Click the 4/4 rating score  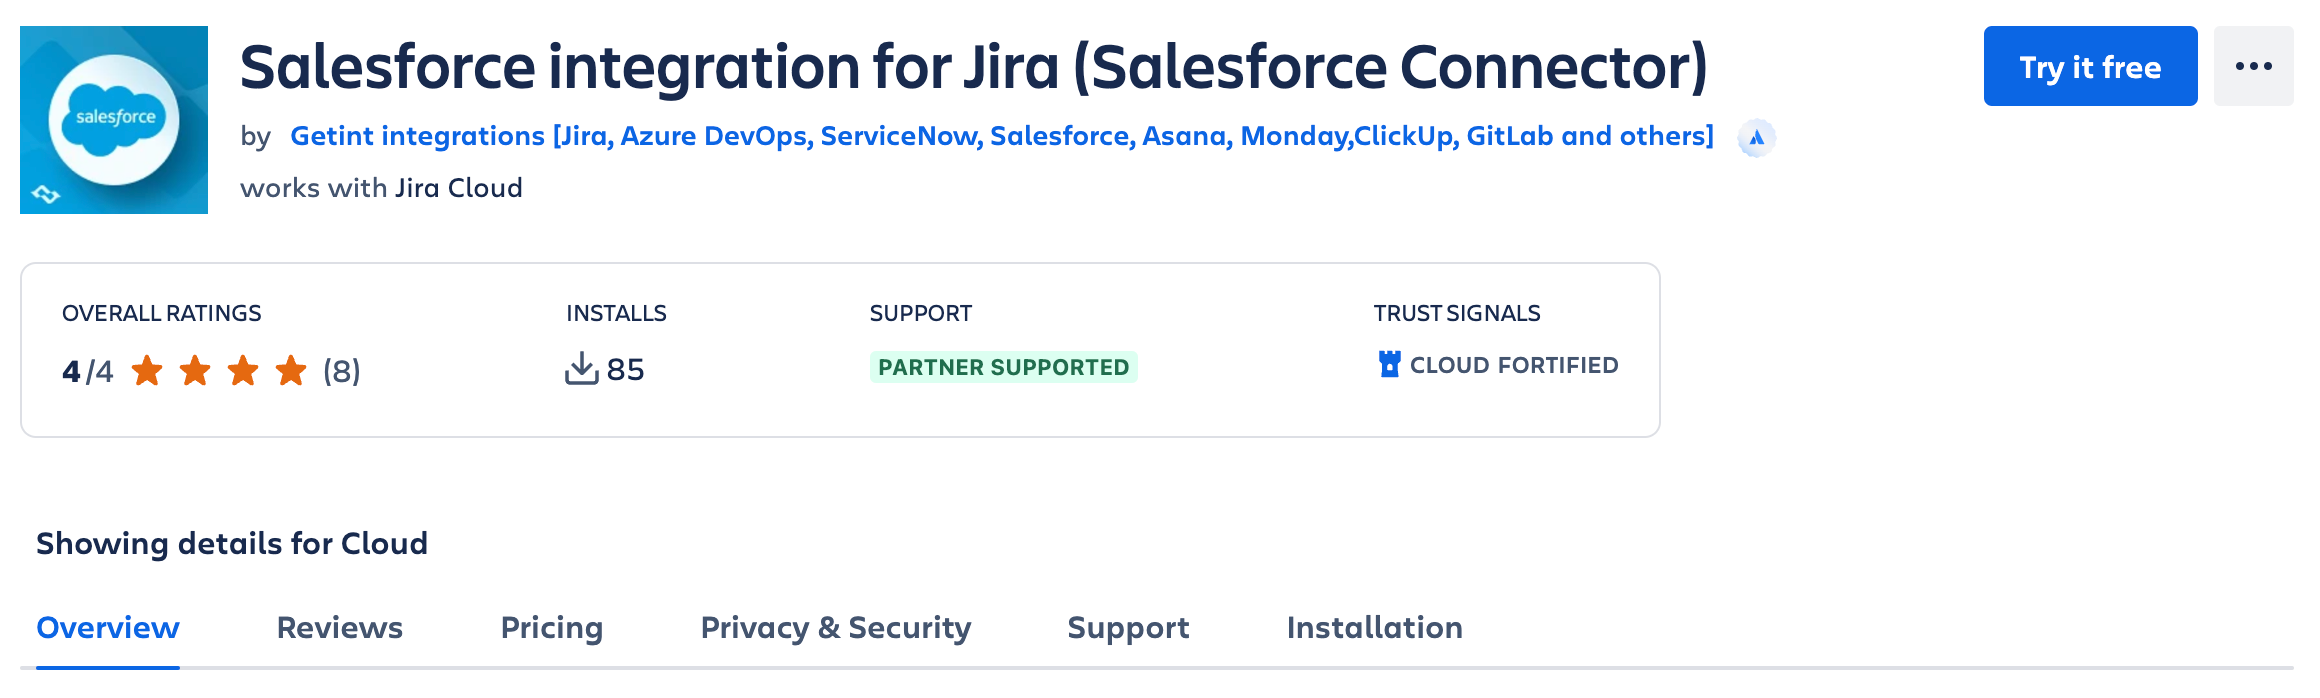[87, 371]
